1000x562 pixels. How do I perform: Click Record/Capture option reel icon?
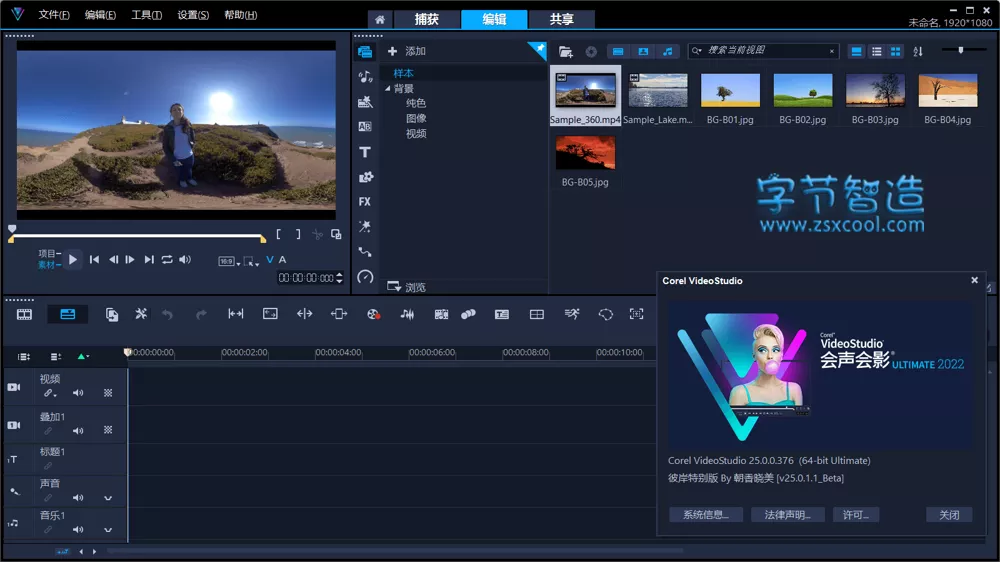tap(374, 314)
